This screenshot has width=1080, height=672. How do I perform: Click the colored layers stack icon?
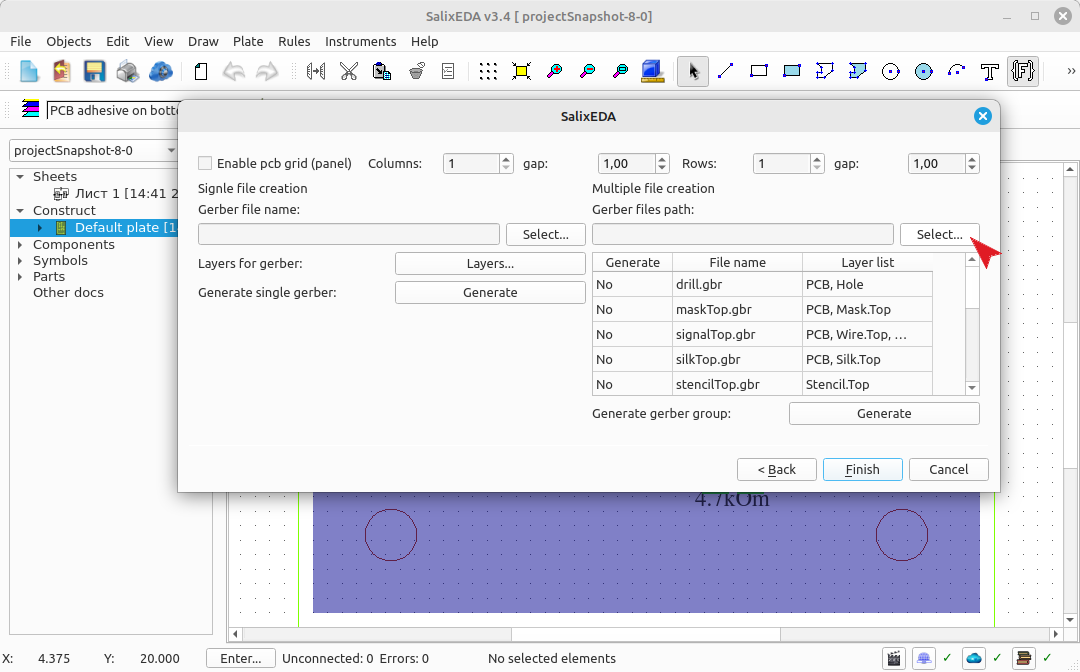(x=30, y=109)
